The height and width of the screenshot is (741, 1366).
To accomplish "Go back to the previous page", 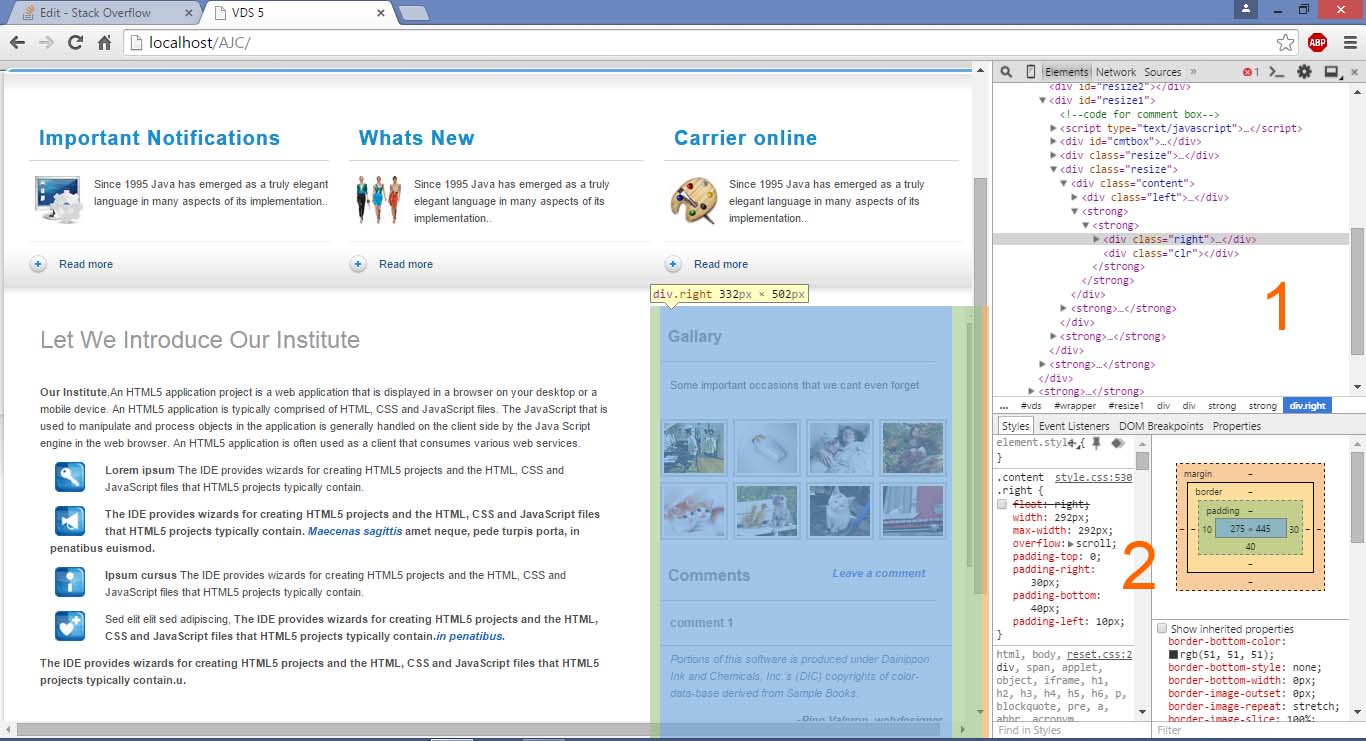I will [17, 43].
